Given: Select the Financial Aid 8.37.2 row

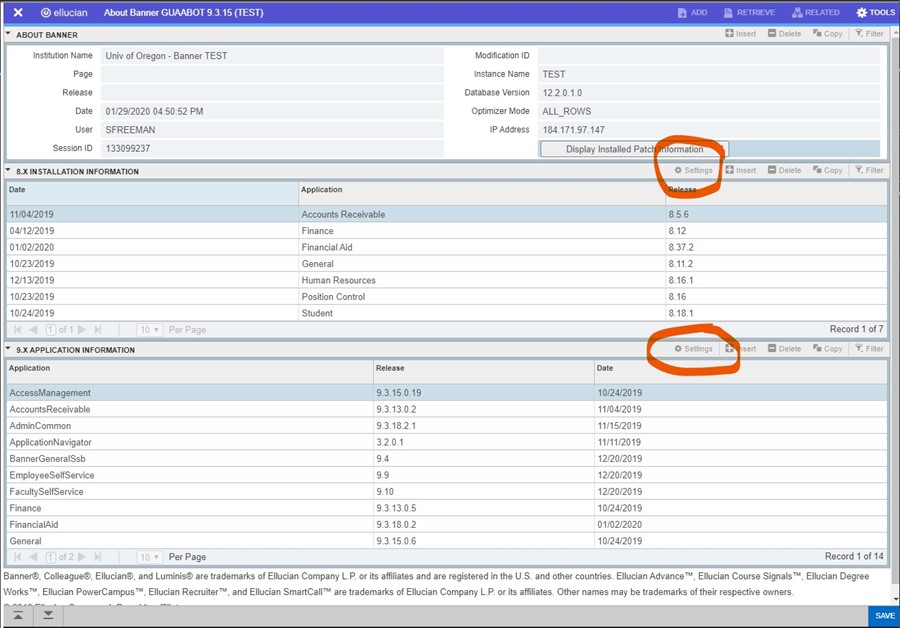Looking at the screenshot, I should (x=447, y=247).
